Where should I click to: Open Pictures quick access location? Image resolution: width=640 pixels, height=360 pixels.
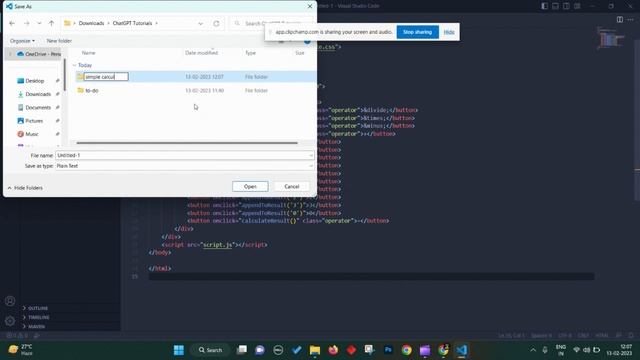33,121
